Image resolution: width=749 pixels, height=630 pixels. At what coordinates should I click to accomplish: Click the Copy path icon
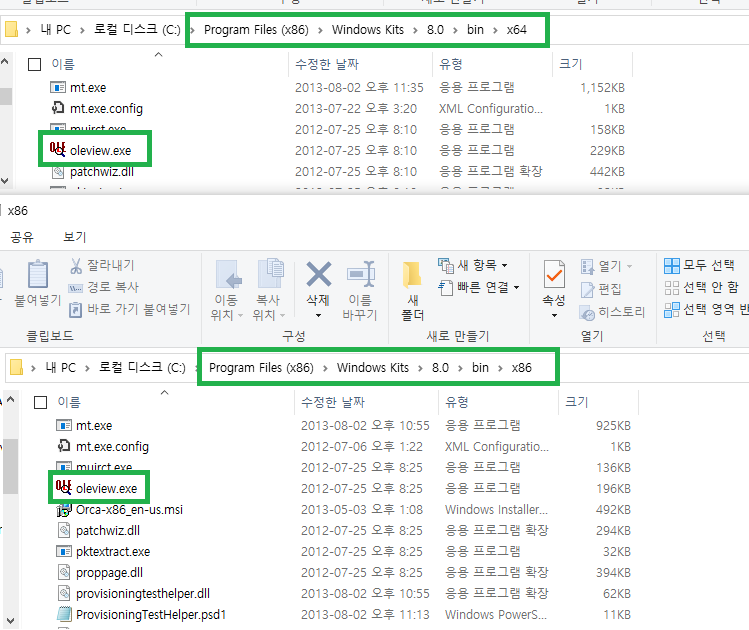(x=75, y=288)
